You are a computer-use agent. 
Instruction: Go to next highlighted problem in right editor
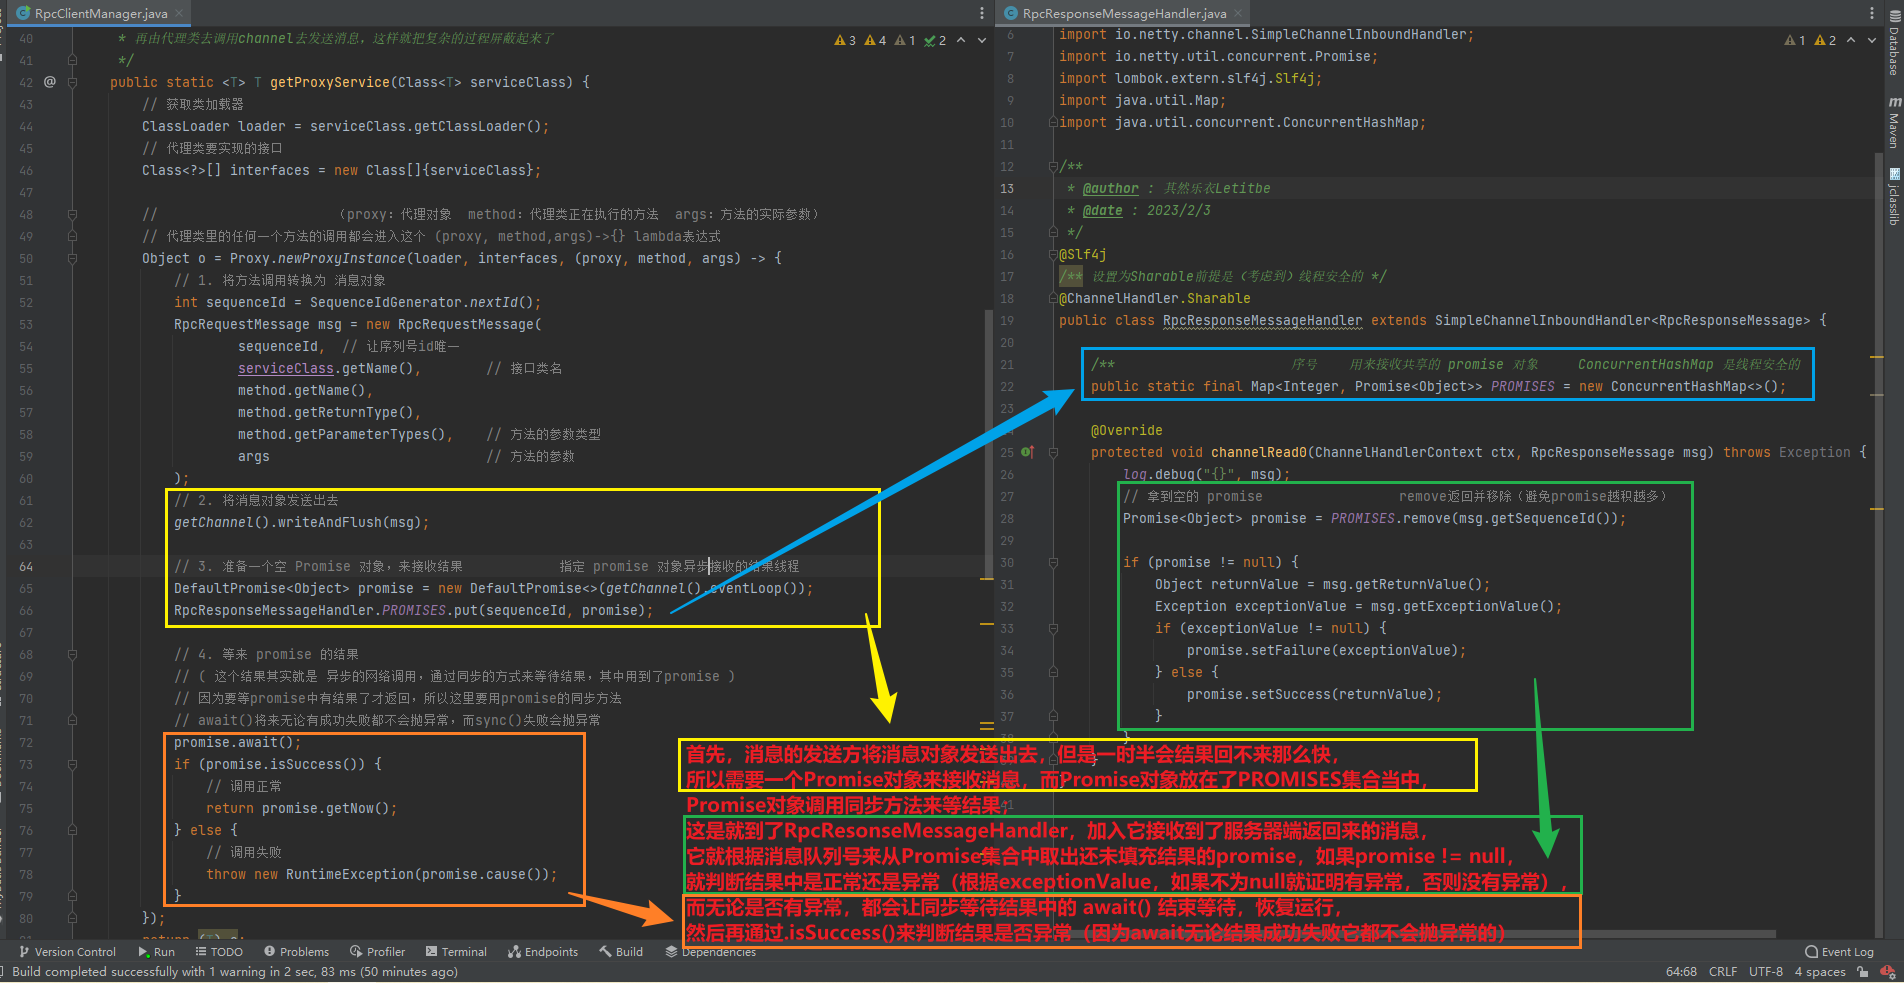pyautogui.click(x=1872, y=40)
